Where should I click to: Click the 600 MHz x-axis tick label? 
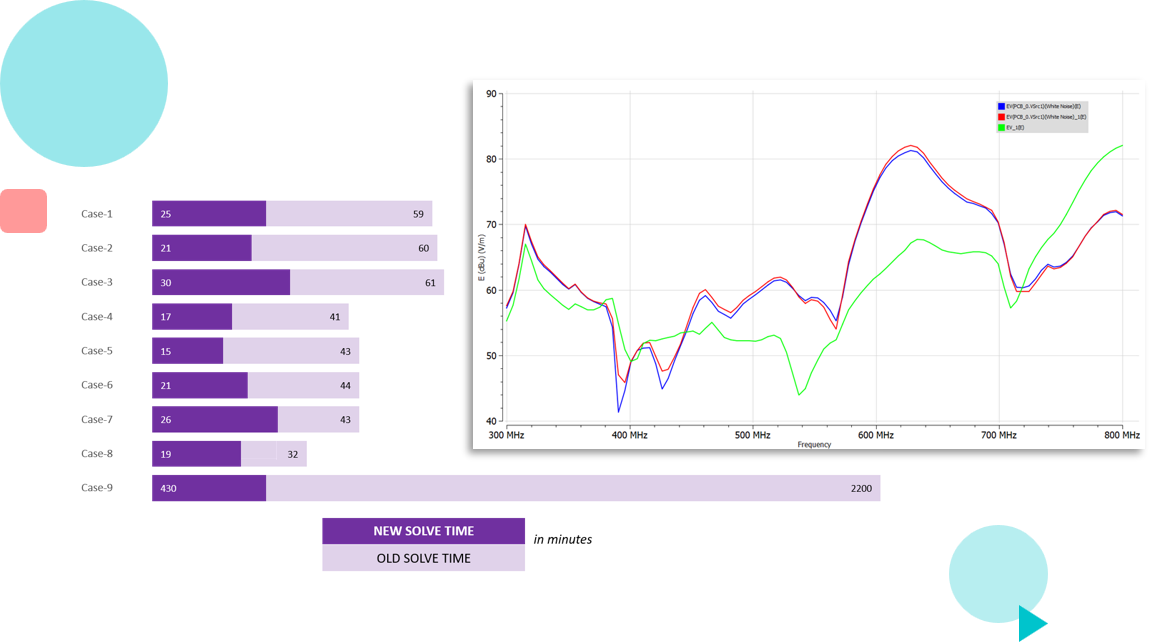pyautogui.click(x=875, y=436)
